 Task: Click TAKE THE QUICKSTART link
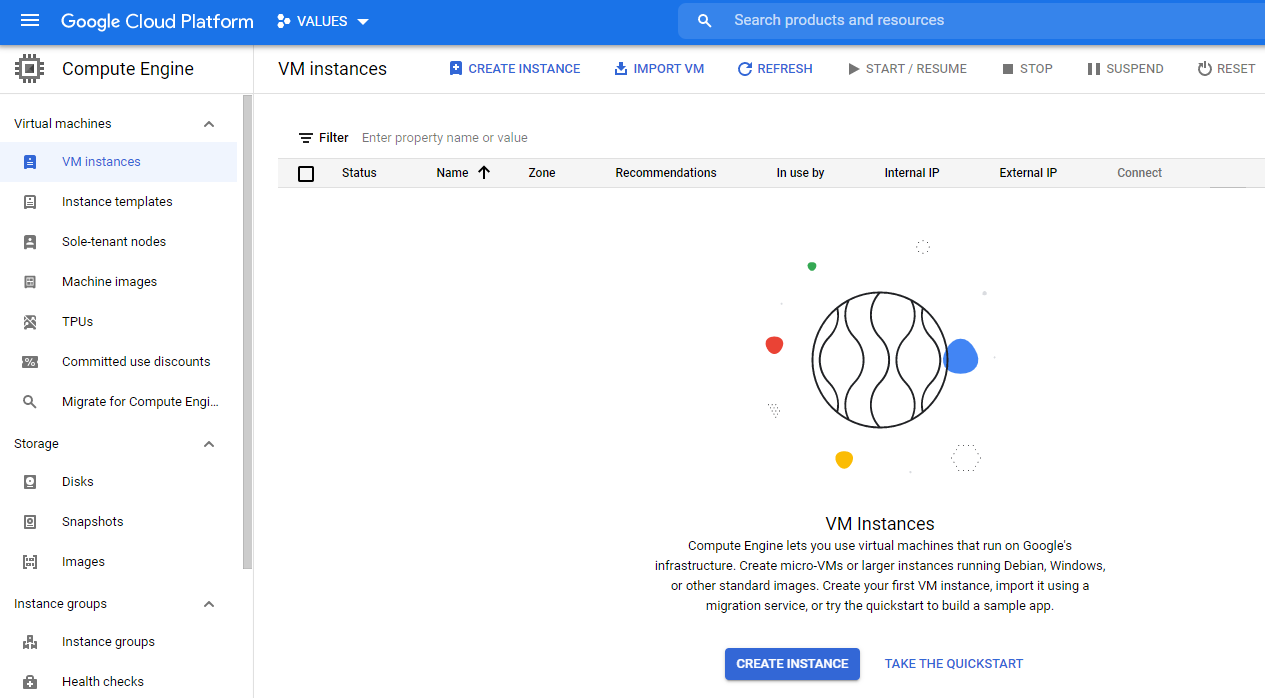[954, 664]
